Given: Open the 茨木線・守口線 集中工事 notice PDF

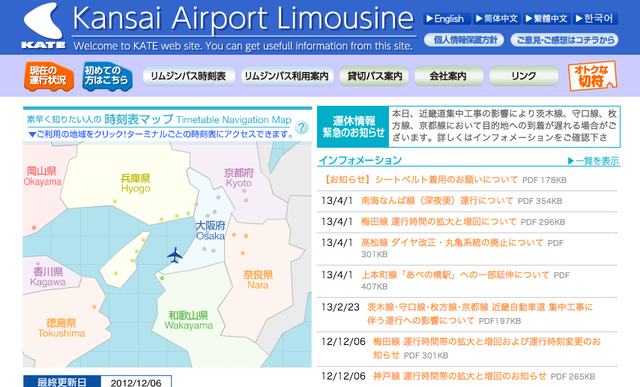Looking at the screenshot, I should coord(480,314).
